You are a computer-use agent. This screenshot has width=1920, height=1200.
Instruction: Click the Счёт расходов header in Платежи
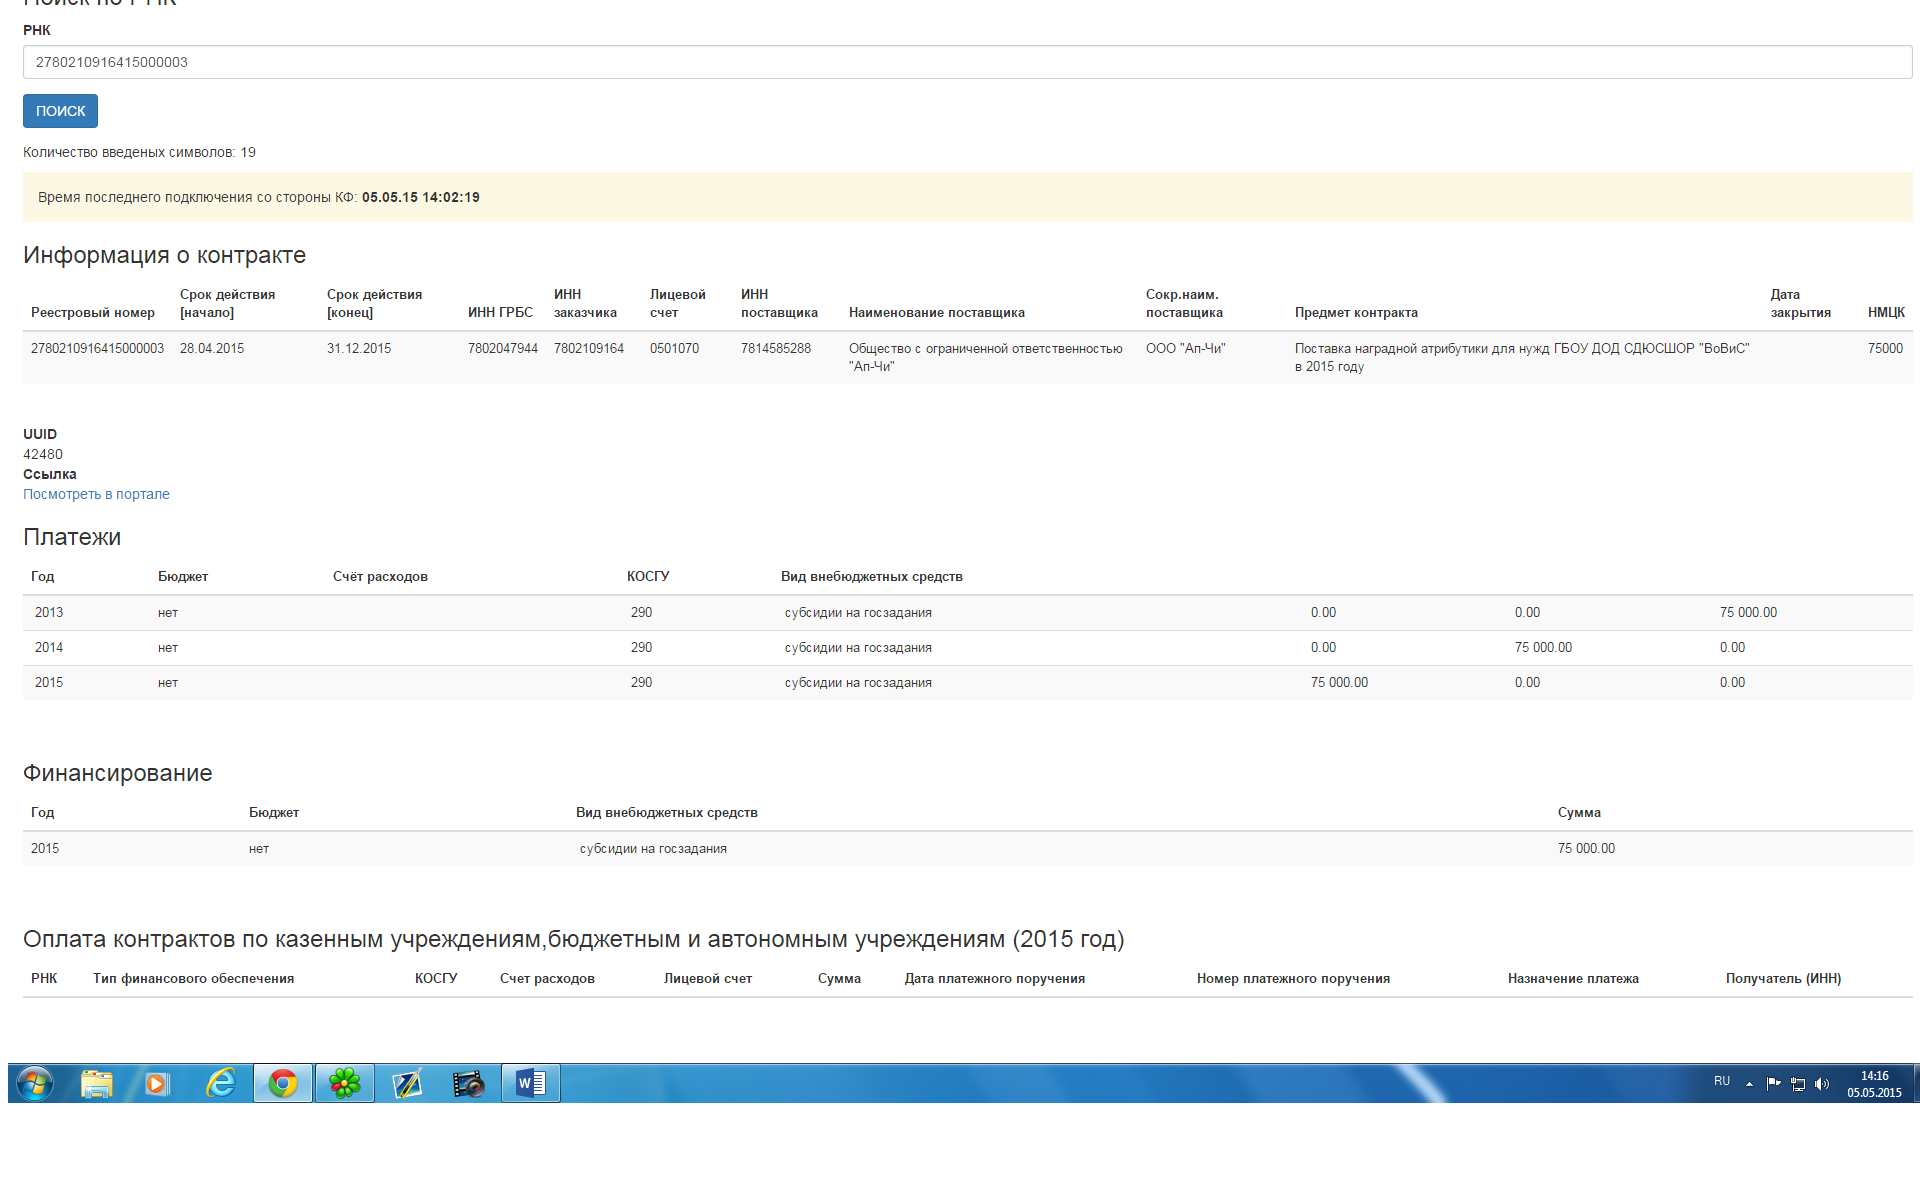pyautogui.click(x=380, y=576)
